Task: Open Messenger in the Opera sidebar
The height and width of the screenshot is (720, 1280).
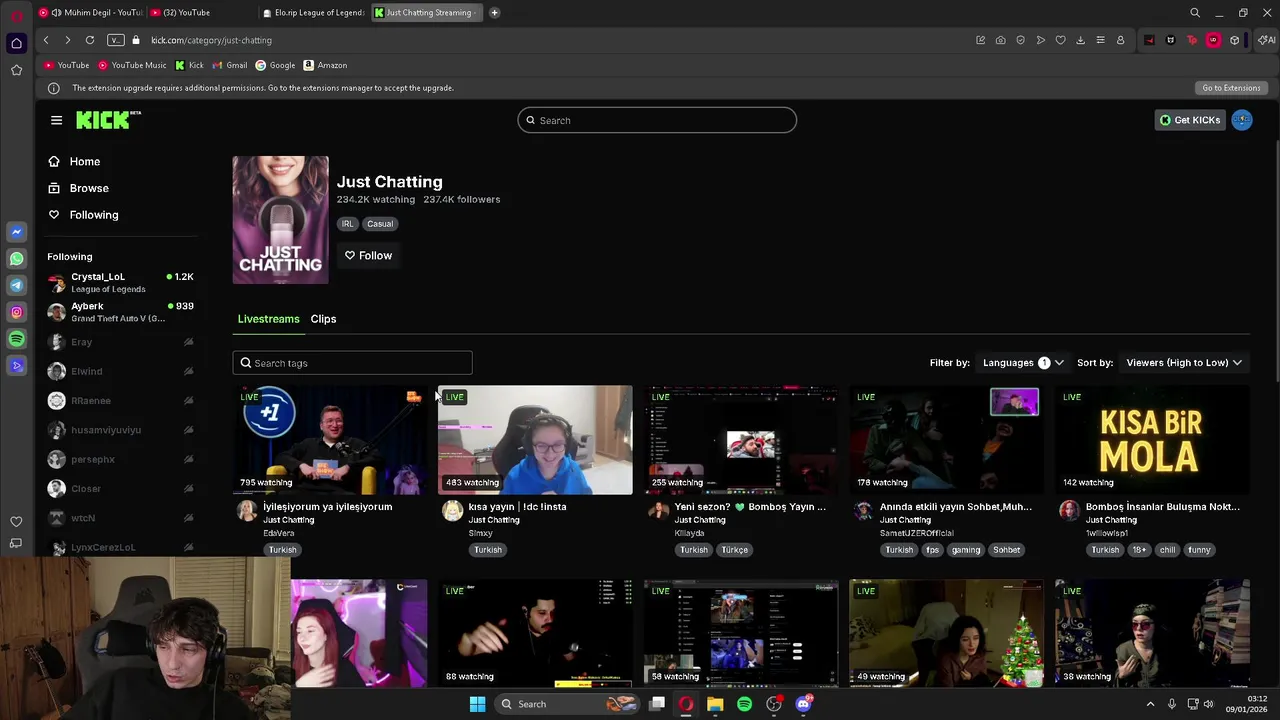Action: pyautogui.click(x=16, y=231)
